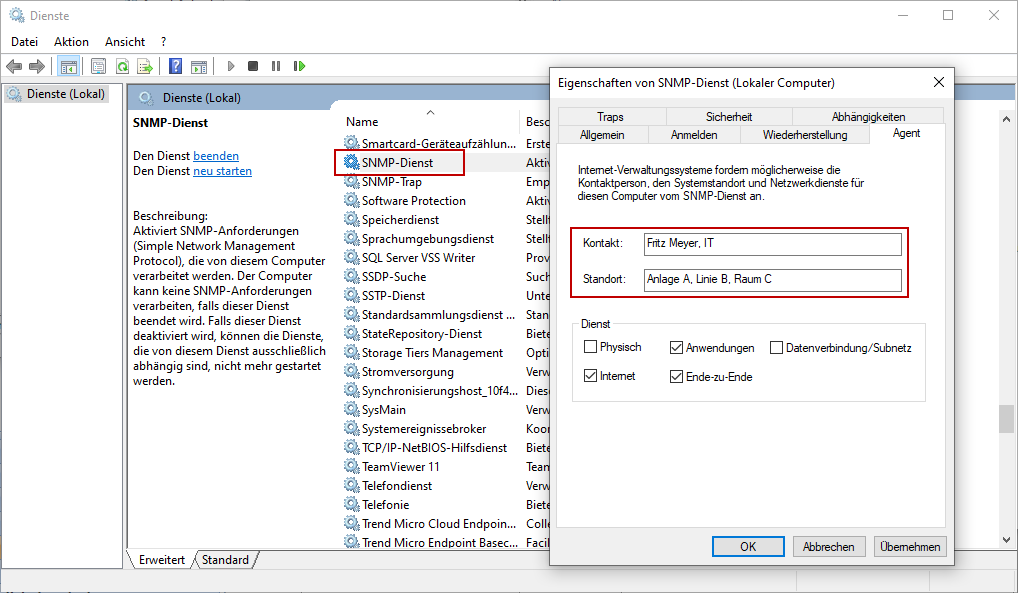Screen dimensions: 1018x593
Task: Switch to the Traps tab
Action: click(x=610, y=116)
